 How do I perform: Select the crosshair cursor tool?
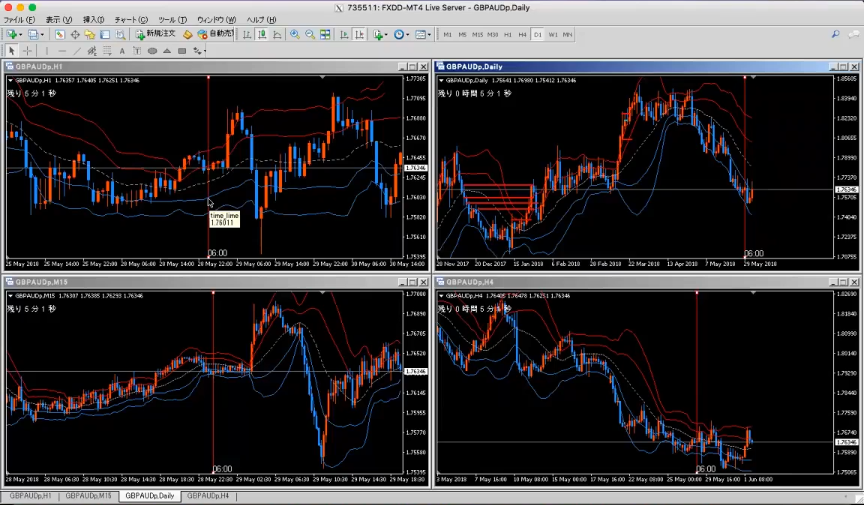[27, 50]
